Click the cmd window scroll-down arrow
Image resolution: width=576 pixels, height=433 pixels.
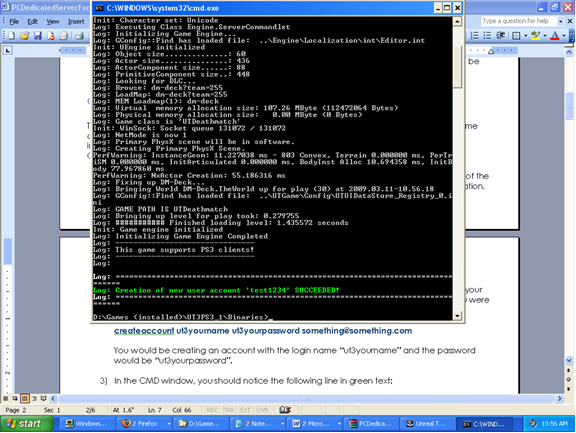[457, 315]
